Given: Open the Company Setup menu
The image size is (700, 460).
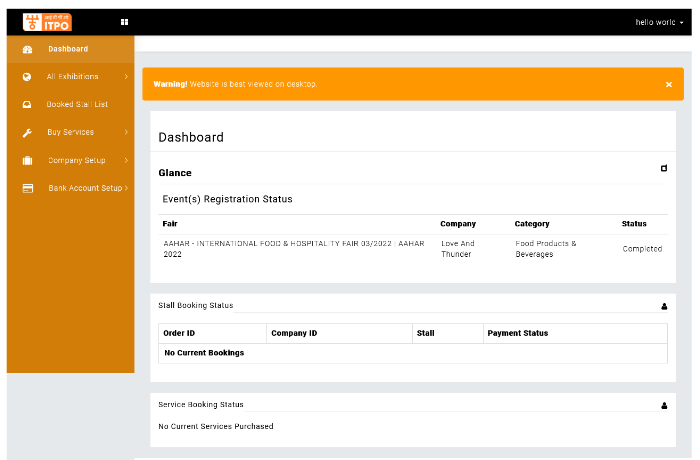Looking at the screenshot, I should (x=71, y=160).
